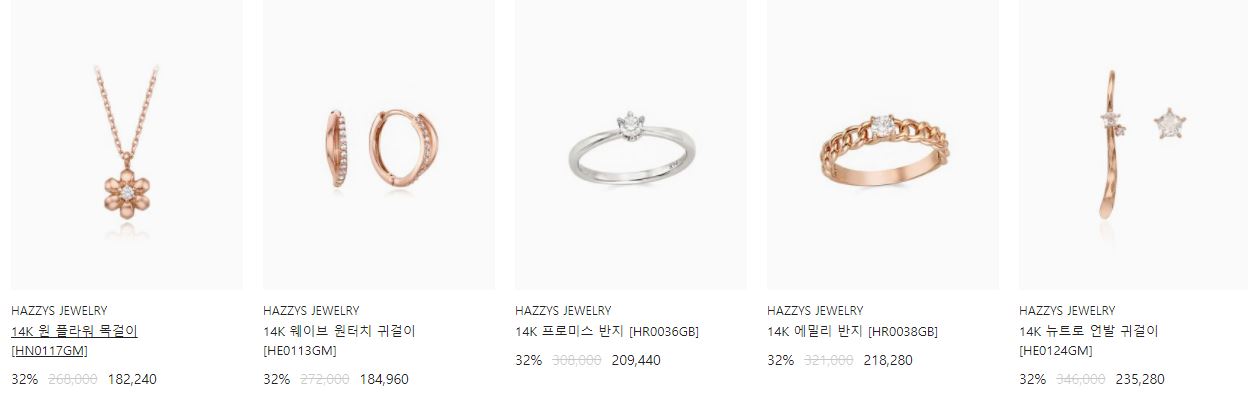The image size is (1248, 413).
Task: Click the 184,960 sale price
Action: pos(384,379)
